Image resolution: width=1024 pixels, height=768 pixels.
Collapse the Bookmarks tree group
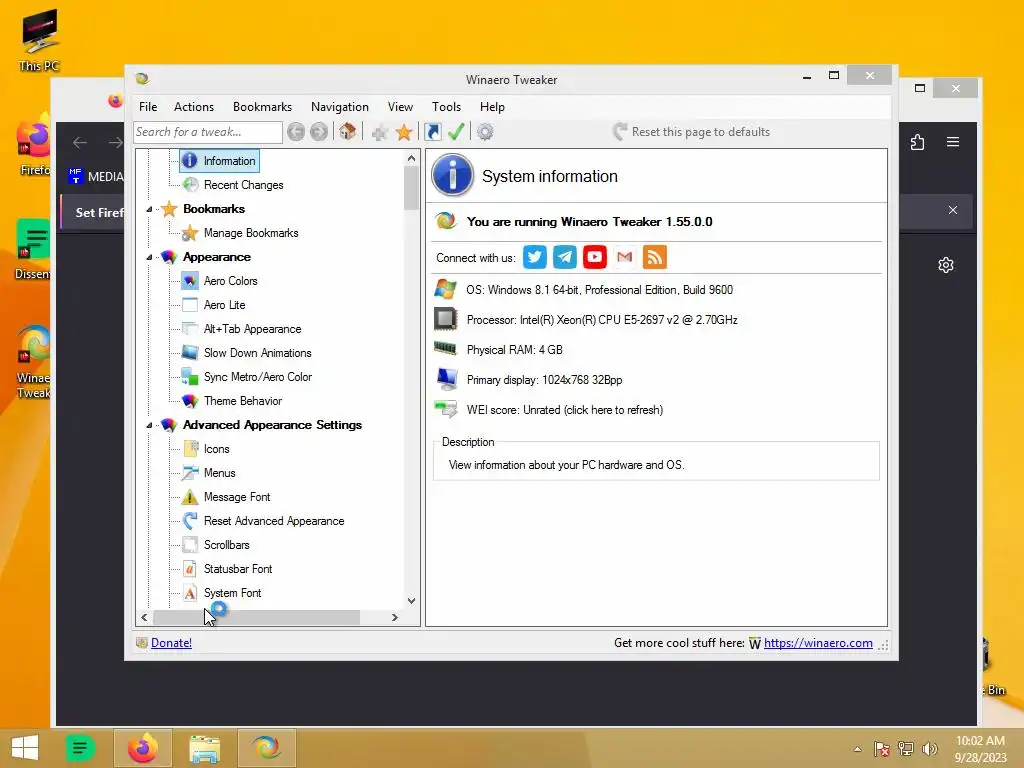click(x=150, y=210)
